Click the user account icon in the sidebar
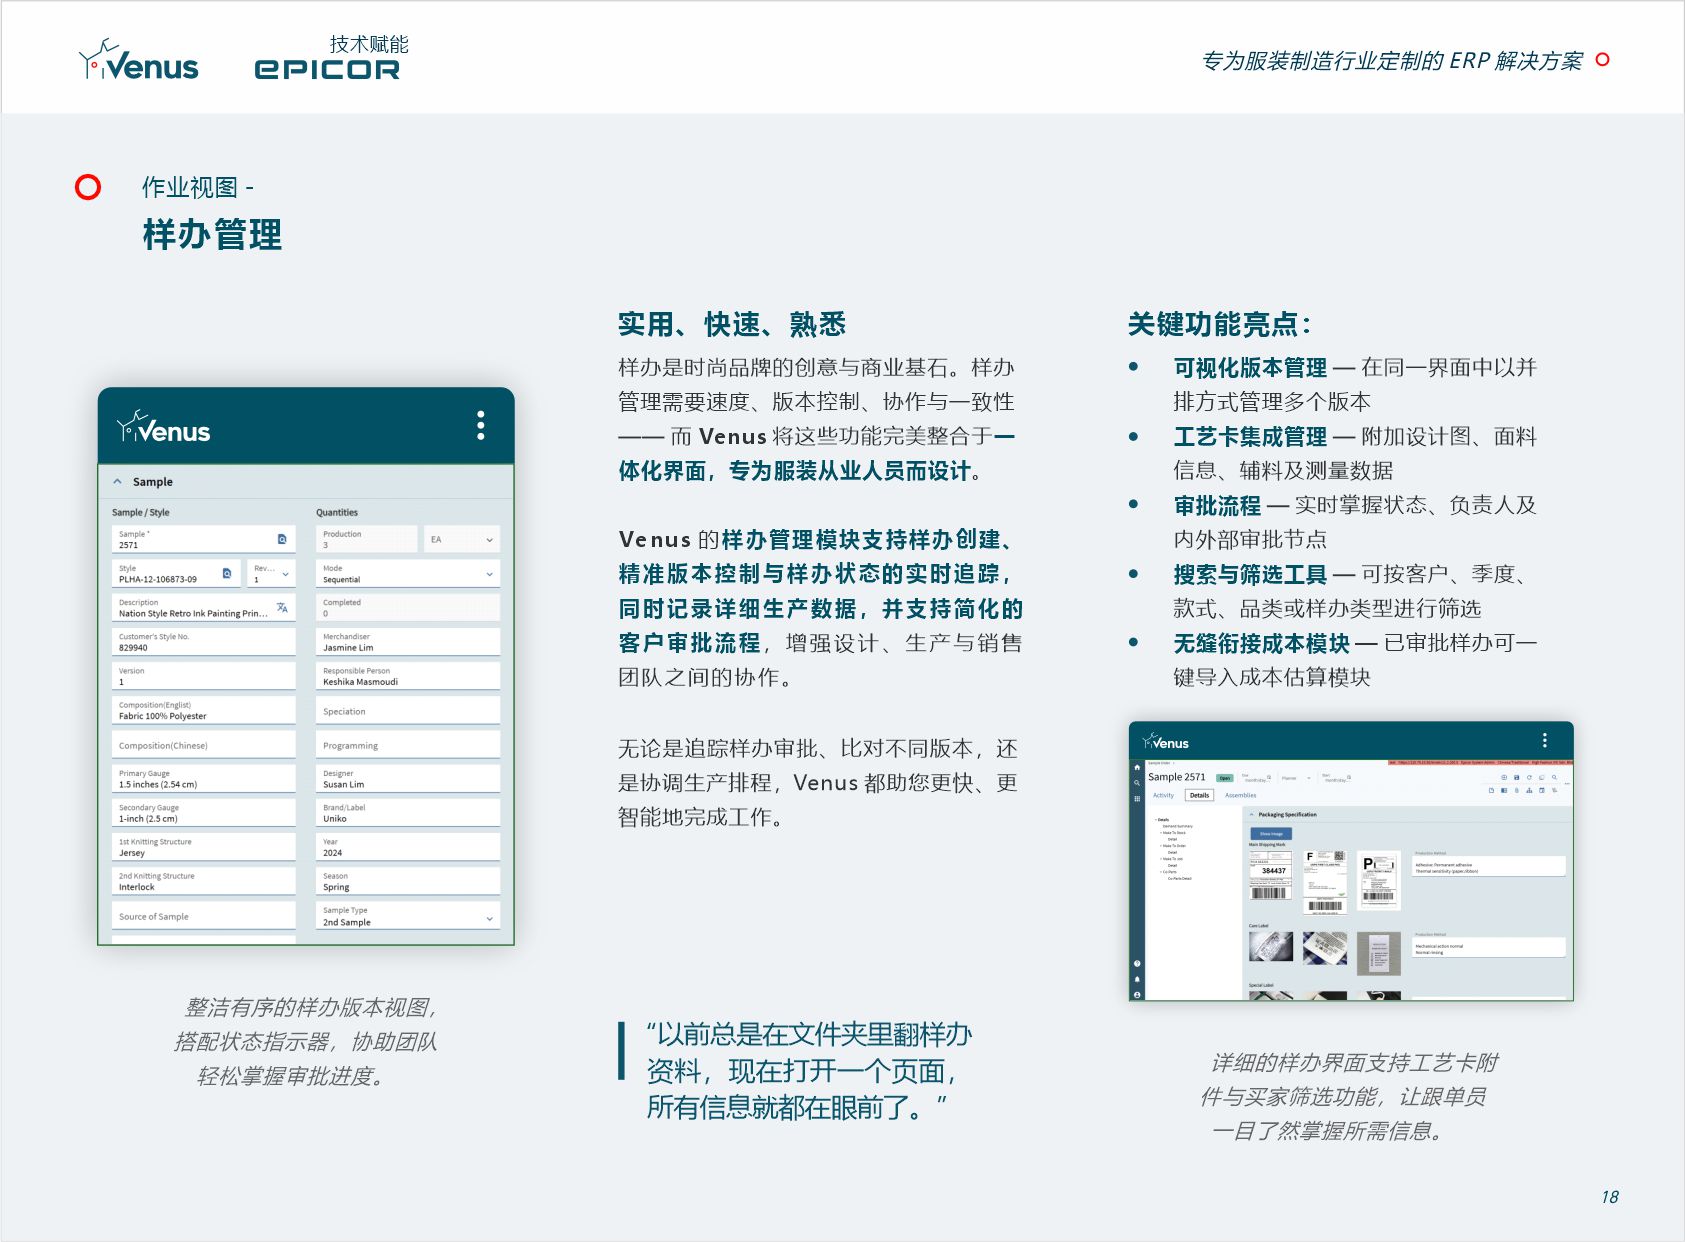 pyautogui.click(x=1137, y=995)
